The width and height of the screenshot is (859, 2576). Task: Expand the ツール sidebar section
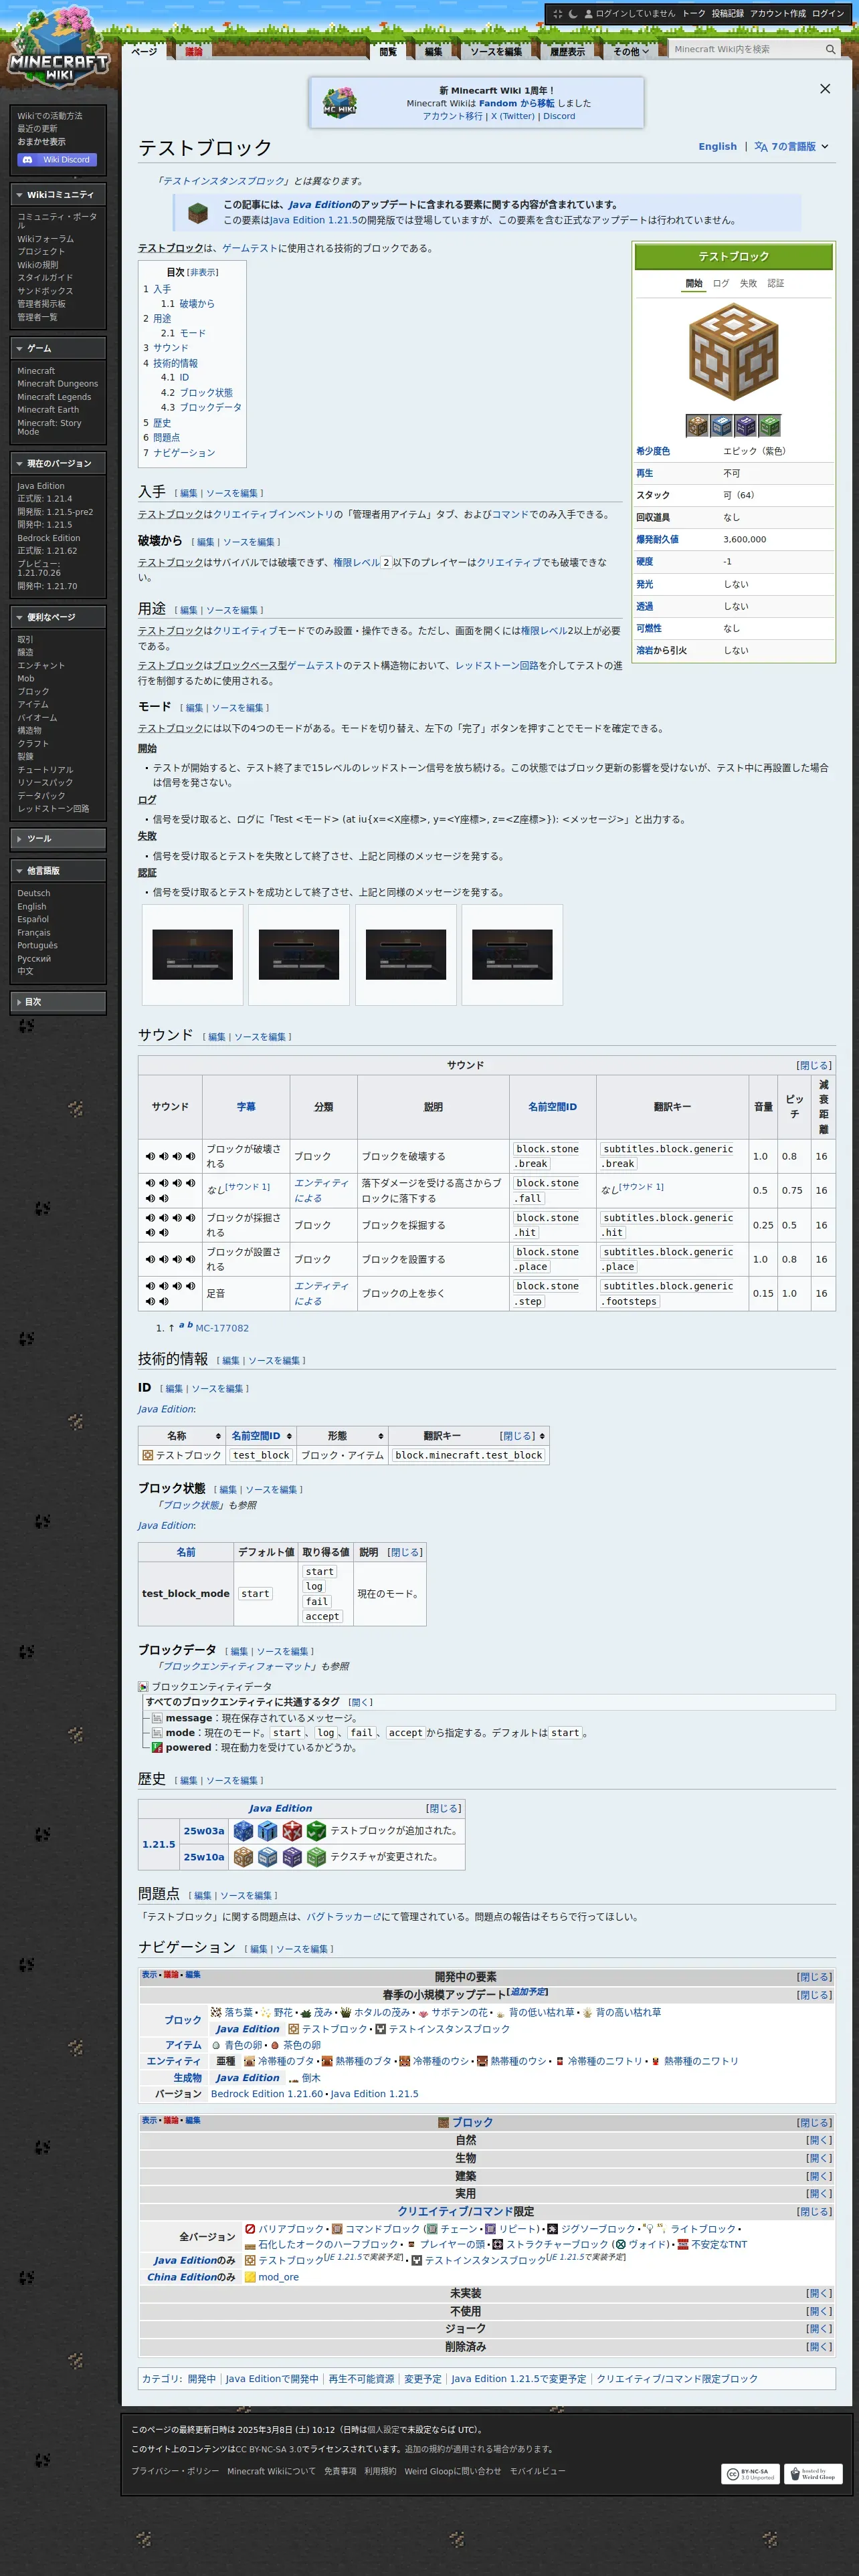[x=58, y=839]
